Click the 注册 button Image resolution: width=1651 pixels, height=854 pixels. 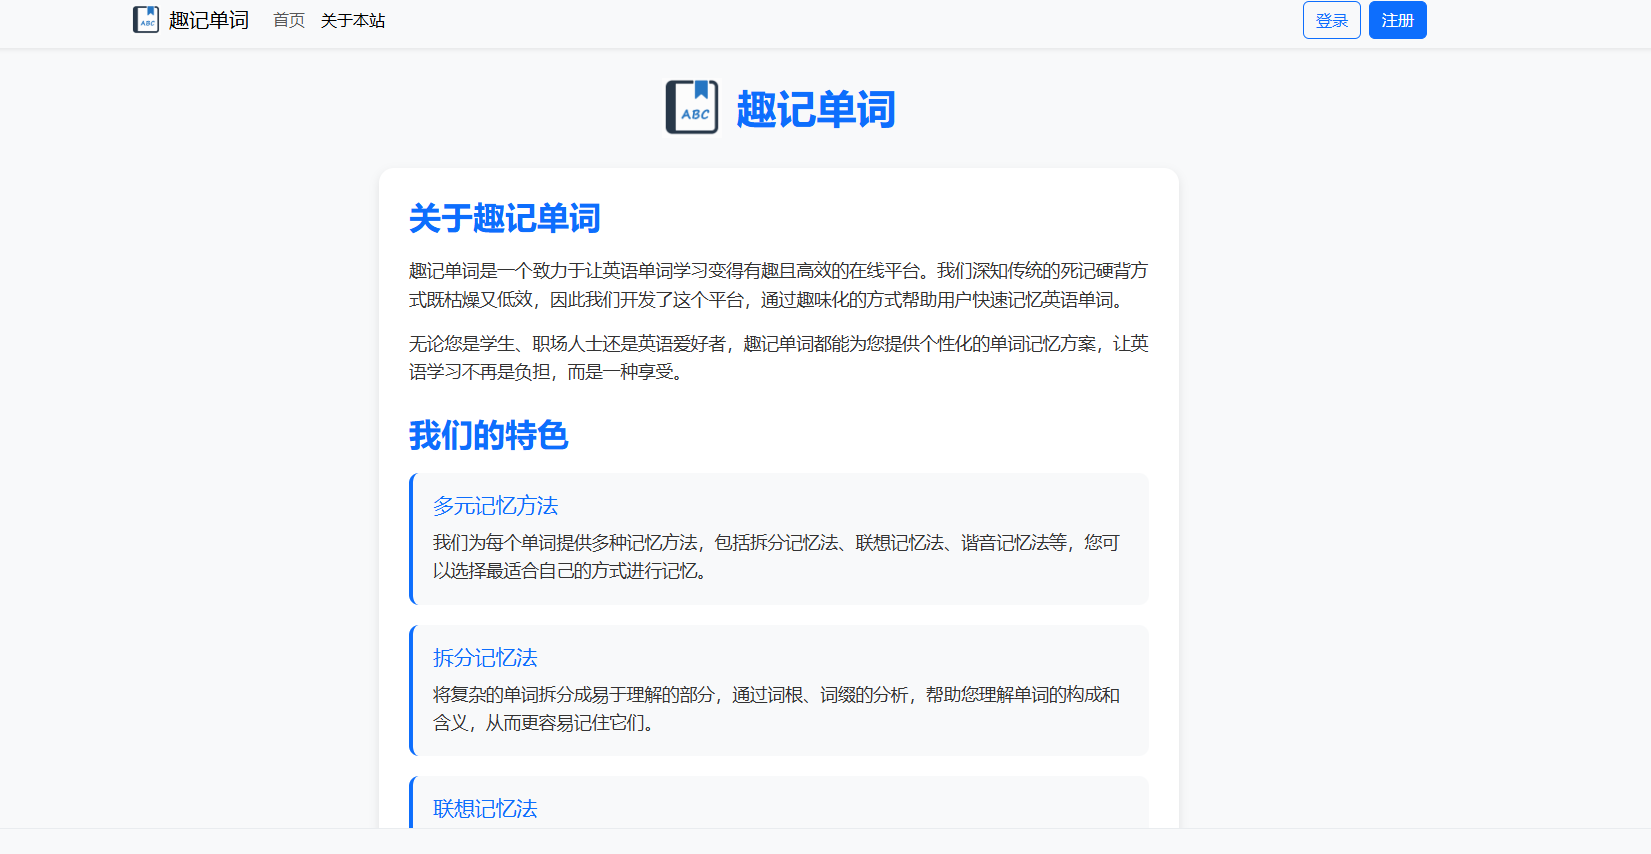1398,20
